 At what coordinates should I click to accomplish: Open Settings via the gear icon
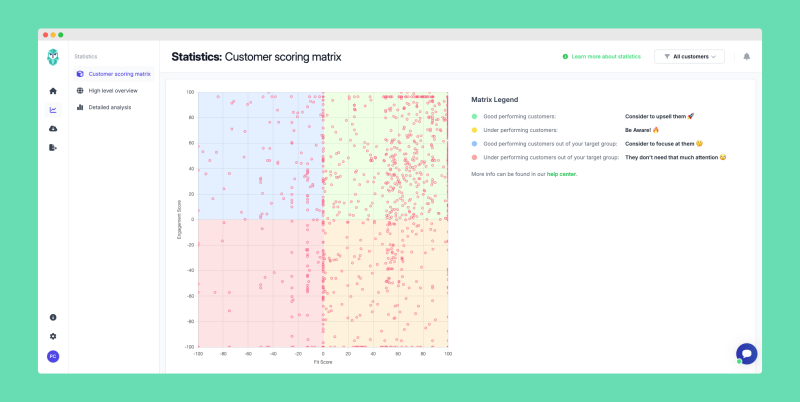pyautogui.click(x=53, y=336)
